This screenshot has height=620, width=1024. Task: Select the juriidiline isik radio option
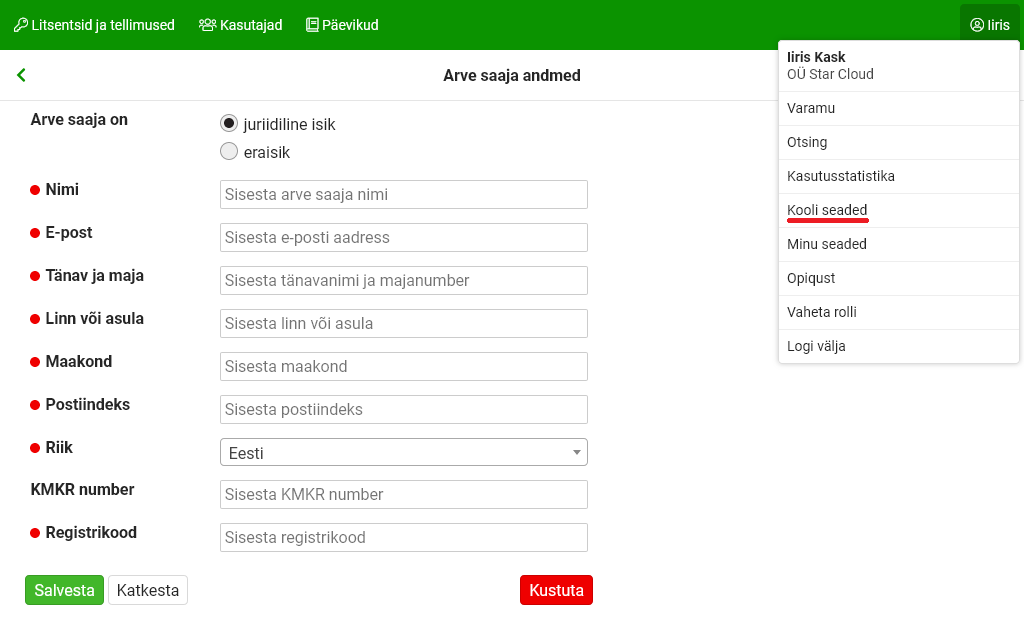click(229, 124)
